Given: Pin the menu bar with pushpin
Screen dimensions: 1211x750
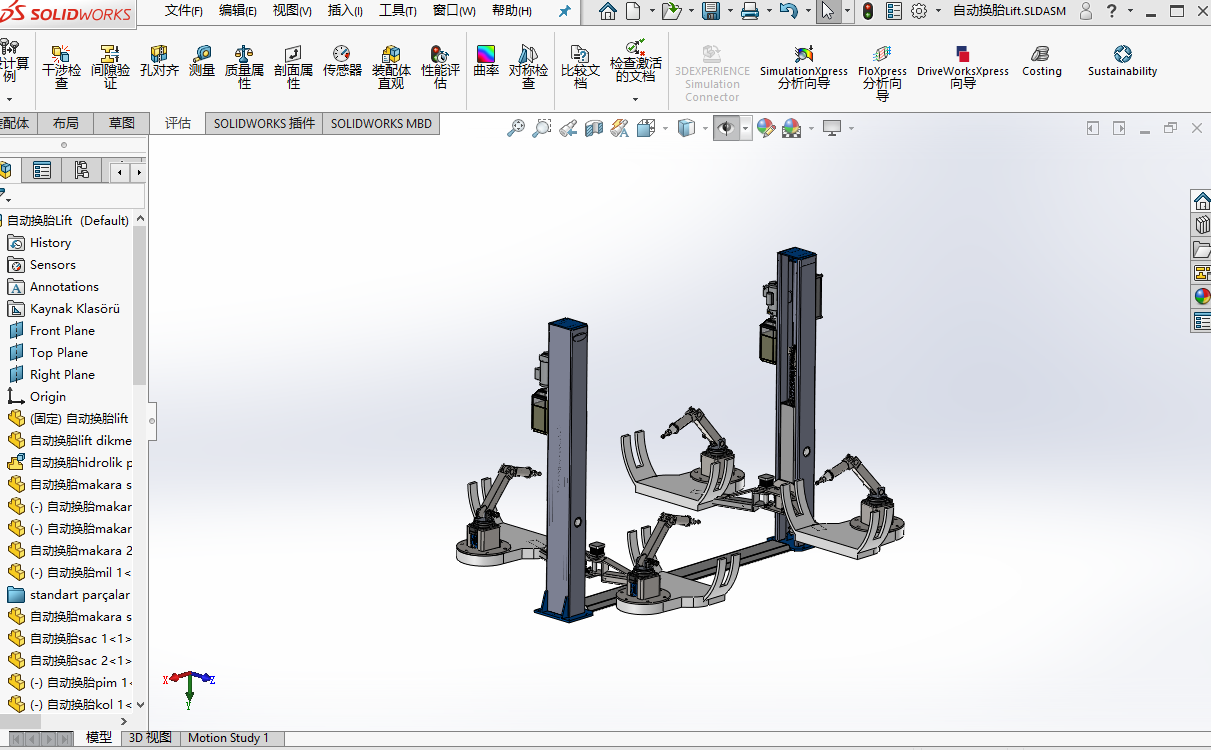Looking at the screenshot, I should tap(564, 11).
